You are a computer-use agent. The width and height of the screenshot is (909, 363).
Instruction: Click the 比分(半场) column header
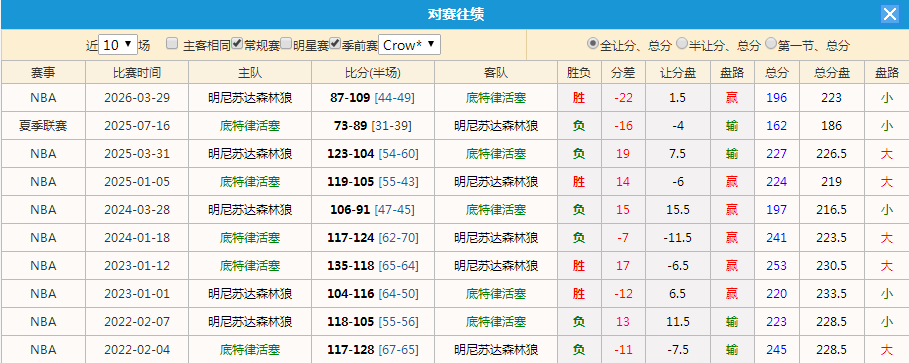point(373,72)
